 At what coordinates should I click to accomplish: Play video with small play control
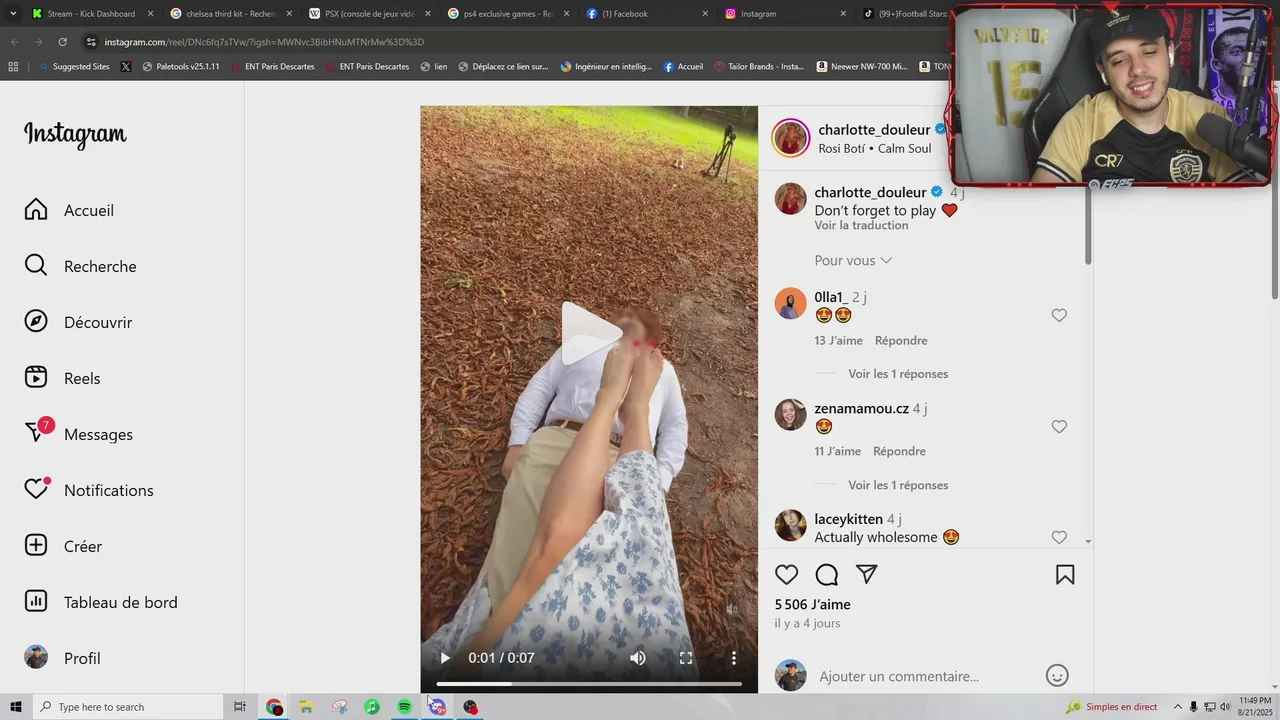pos(445,658)
